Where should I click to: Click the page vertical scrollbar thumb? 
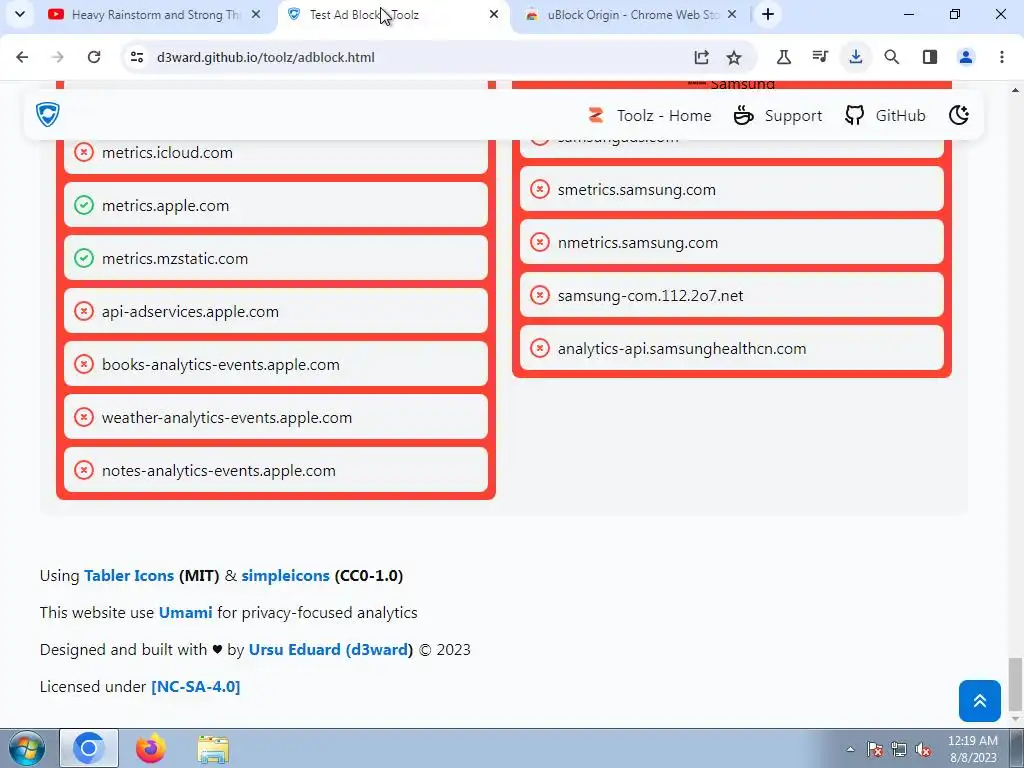coord(1015,683)
